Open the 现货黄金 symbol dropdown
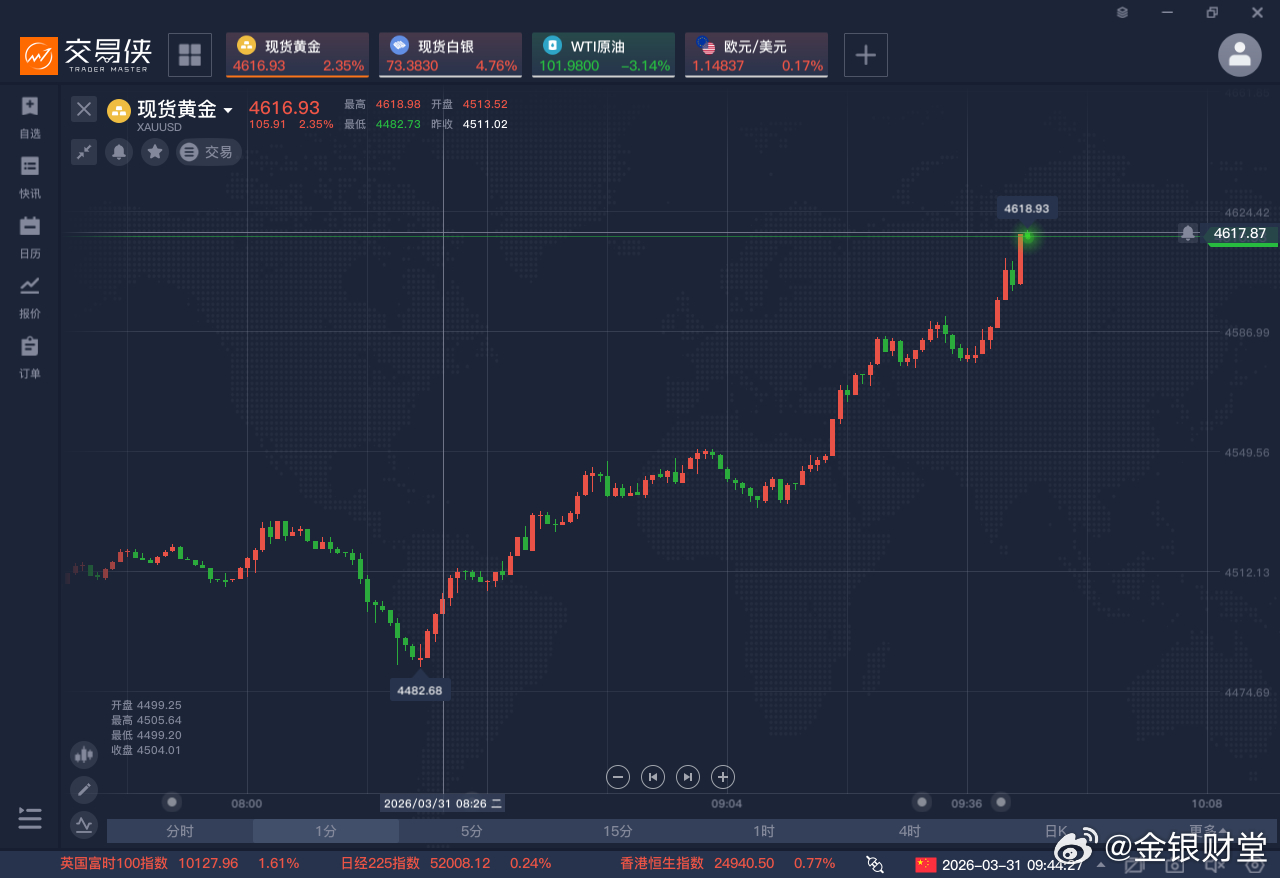The image size is (1280, 878). tap(228, 110)
